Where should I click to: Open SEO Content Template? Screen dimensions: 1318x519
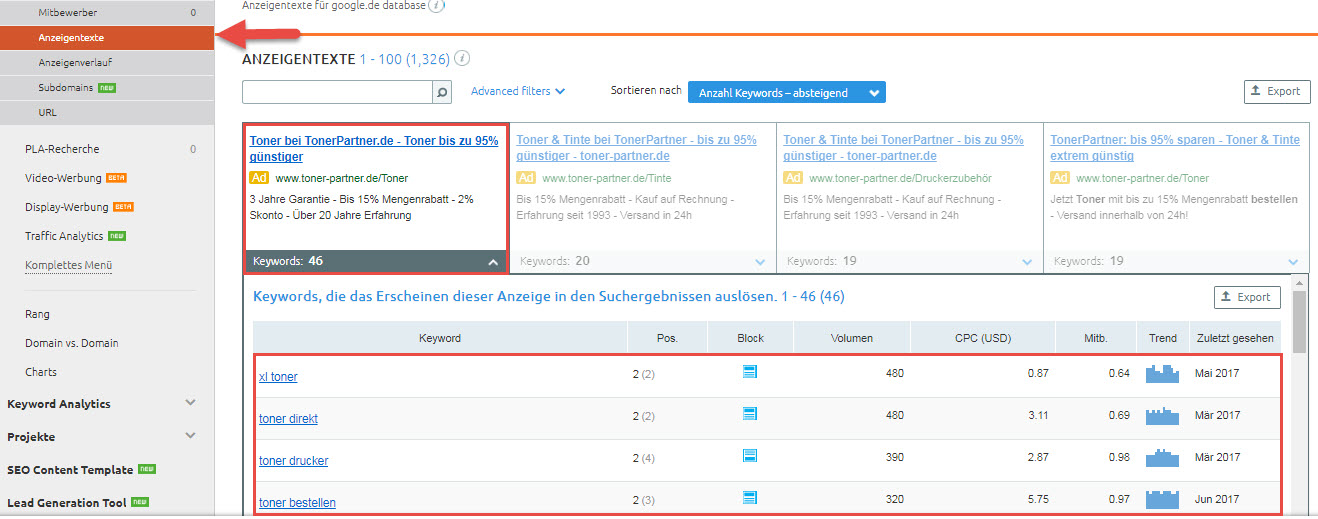pos(70,470)
